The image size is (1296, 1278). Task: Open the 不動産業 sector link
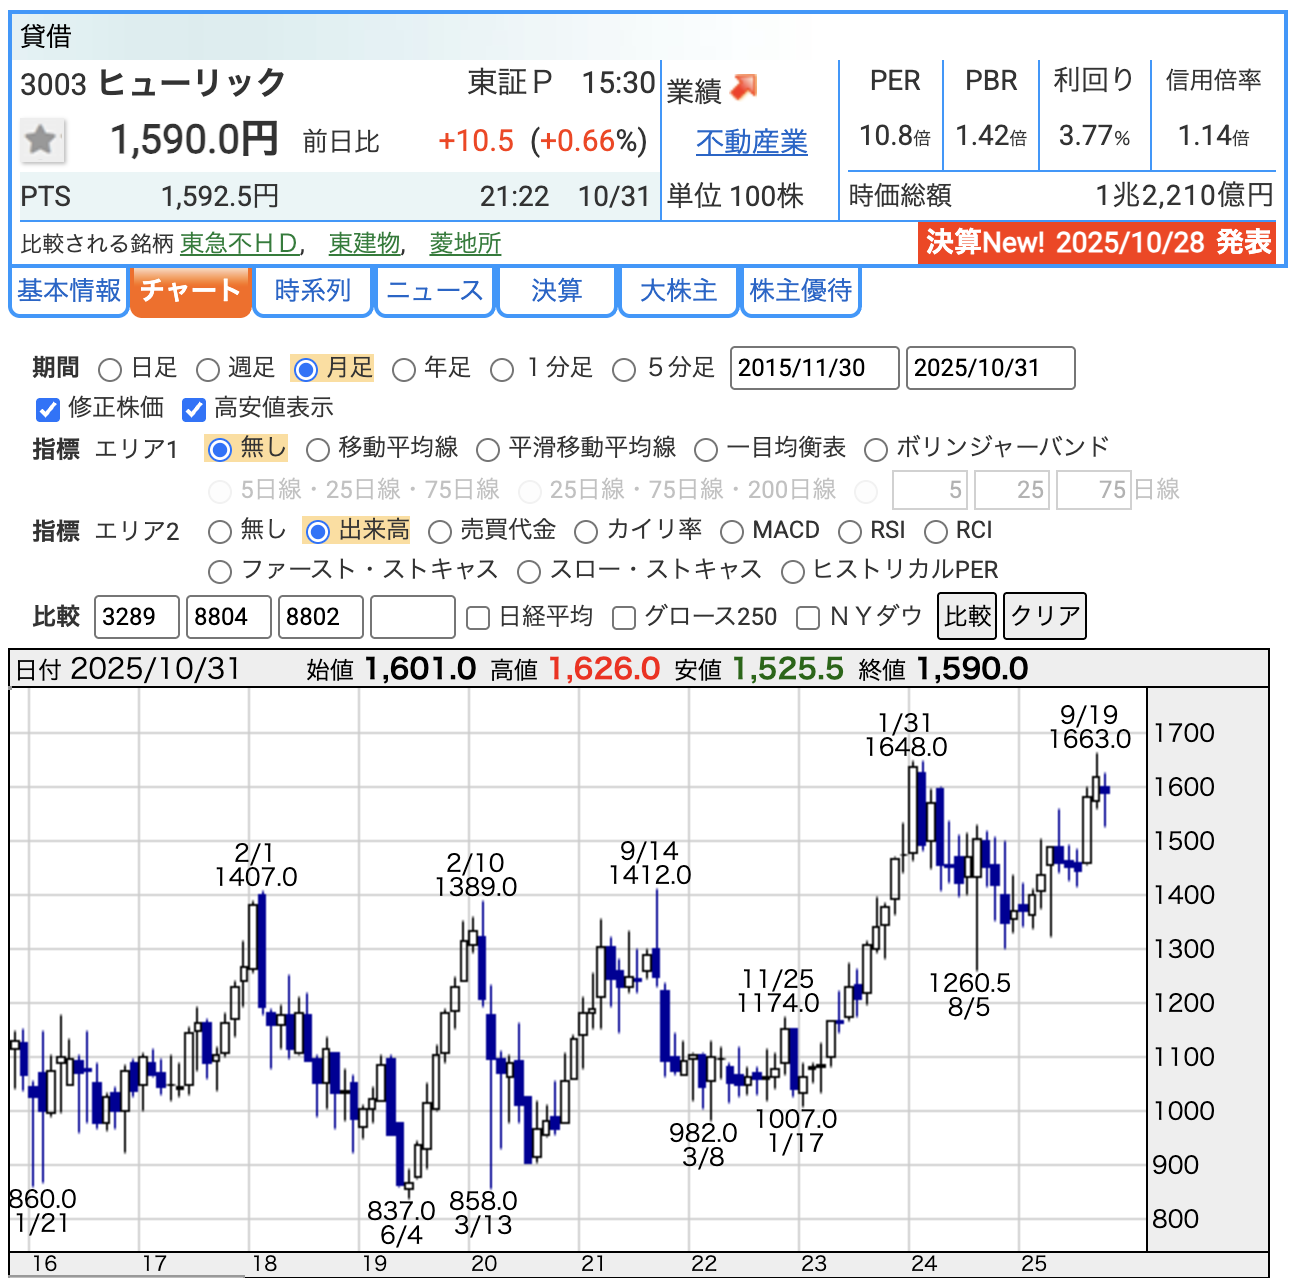tap(751, 143)
